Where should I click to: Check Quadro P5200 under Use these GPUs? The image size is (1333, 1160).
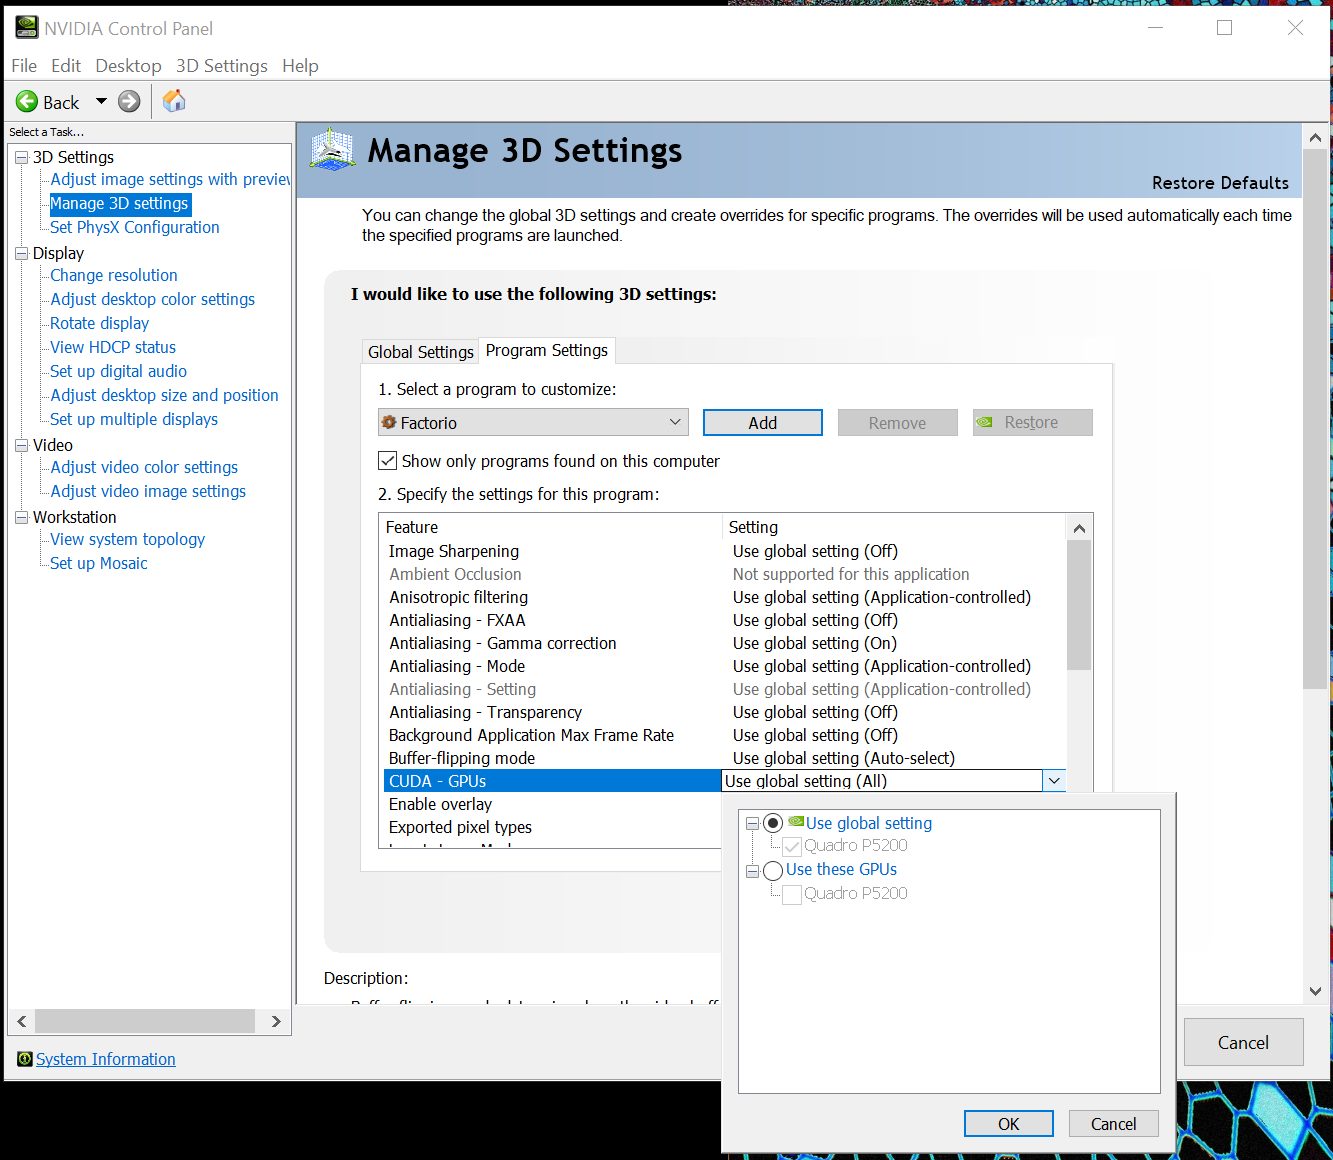click(792, 895)
